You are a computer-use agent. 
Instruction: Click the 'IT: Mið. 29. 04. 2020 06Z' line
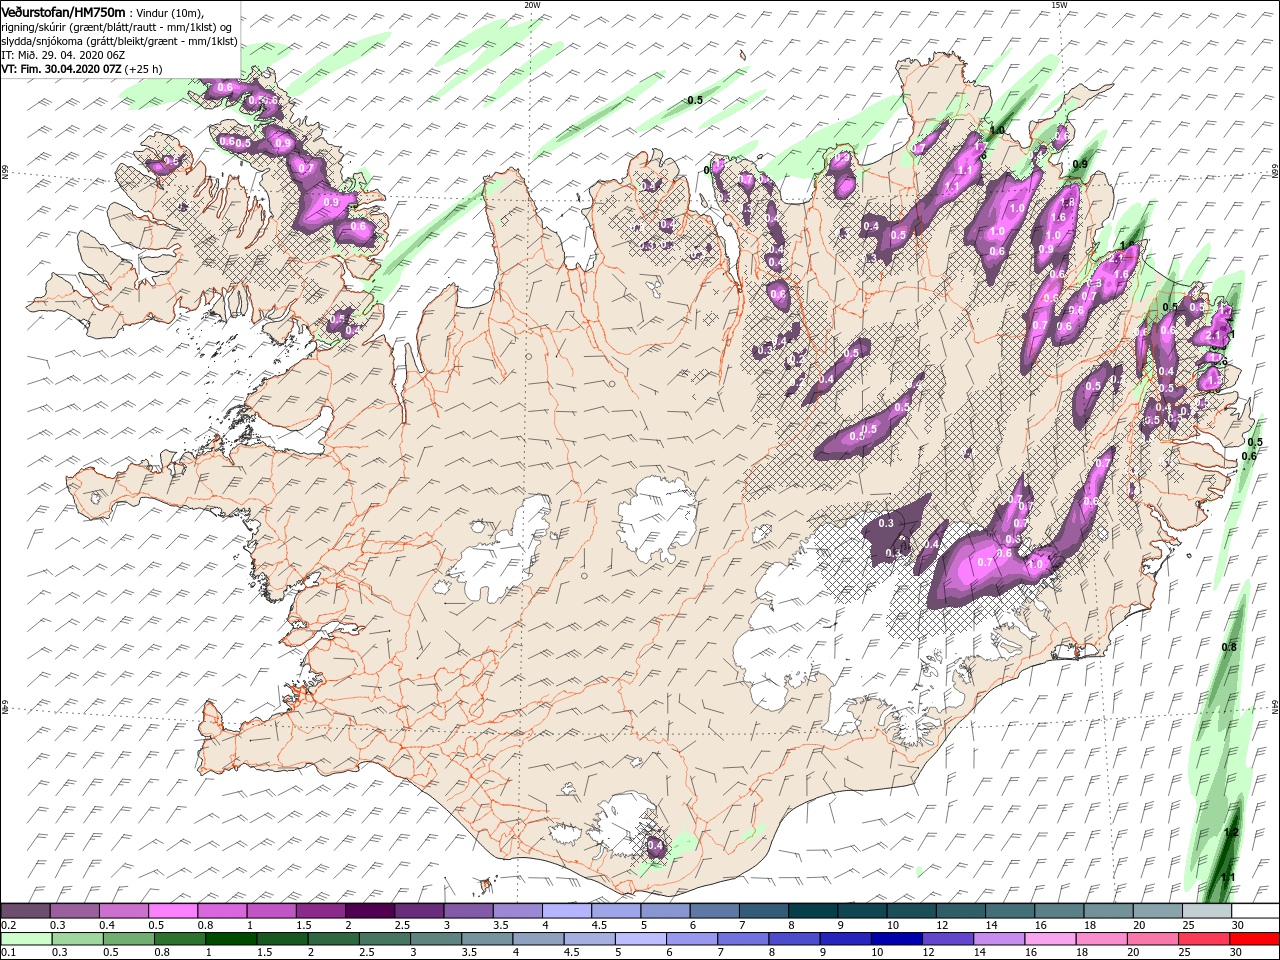pos(63,55)
